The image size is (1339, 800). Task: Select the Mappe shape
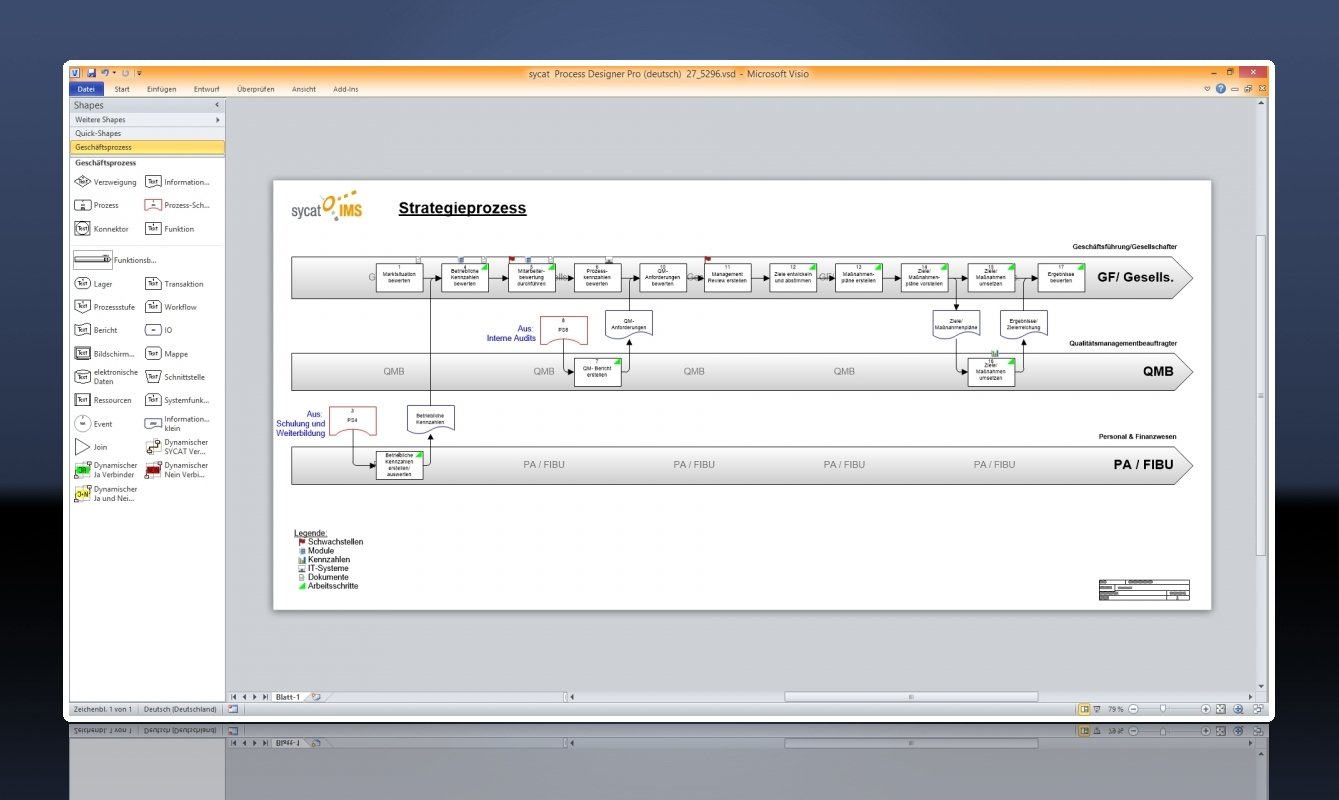[x=167, y=354]
